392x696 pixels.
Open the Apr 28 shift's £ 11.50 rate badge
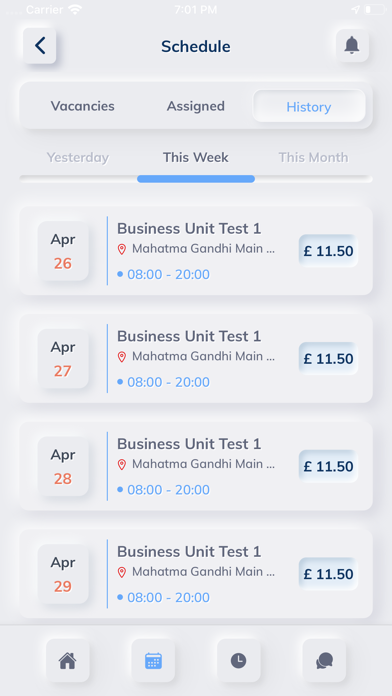click(x=329, y=466)
